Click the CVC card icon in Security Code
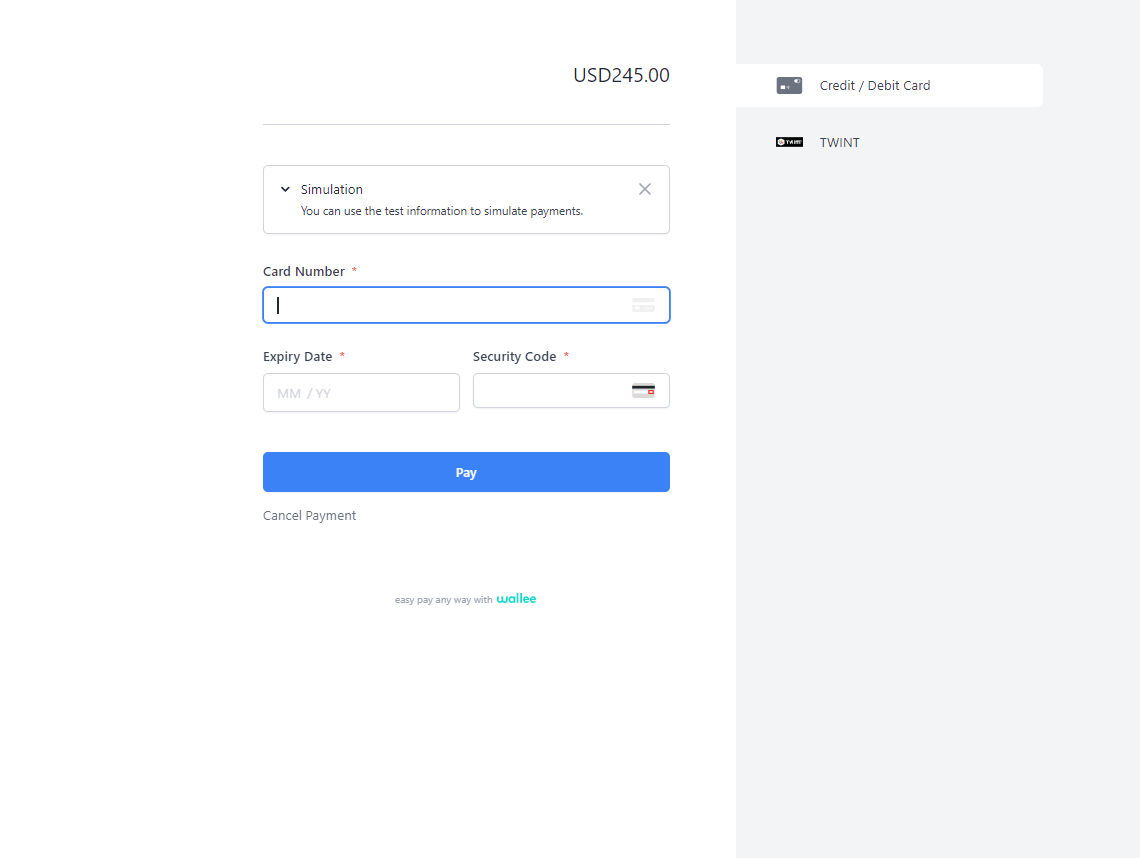This screenshot has width=1140, height=858. [643, 391]
